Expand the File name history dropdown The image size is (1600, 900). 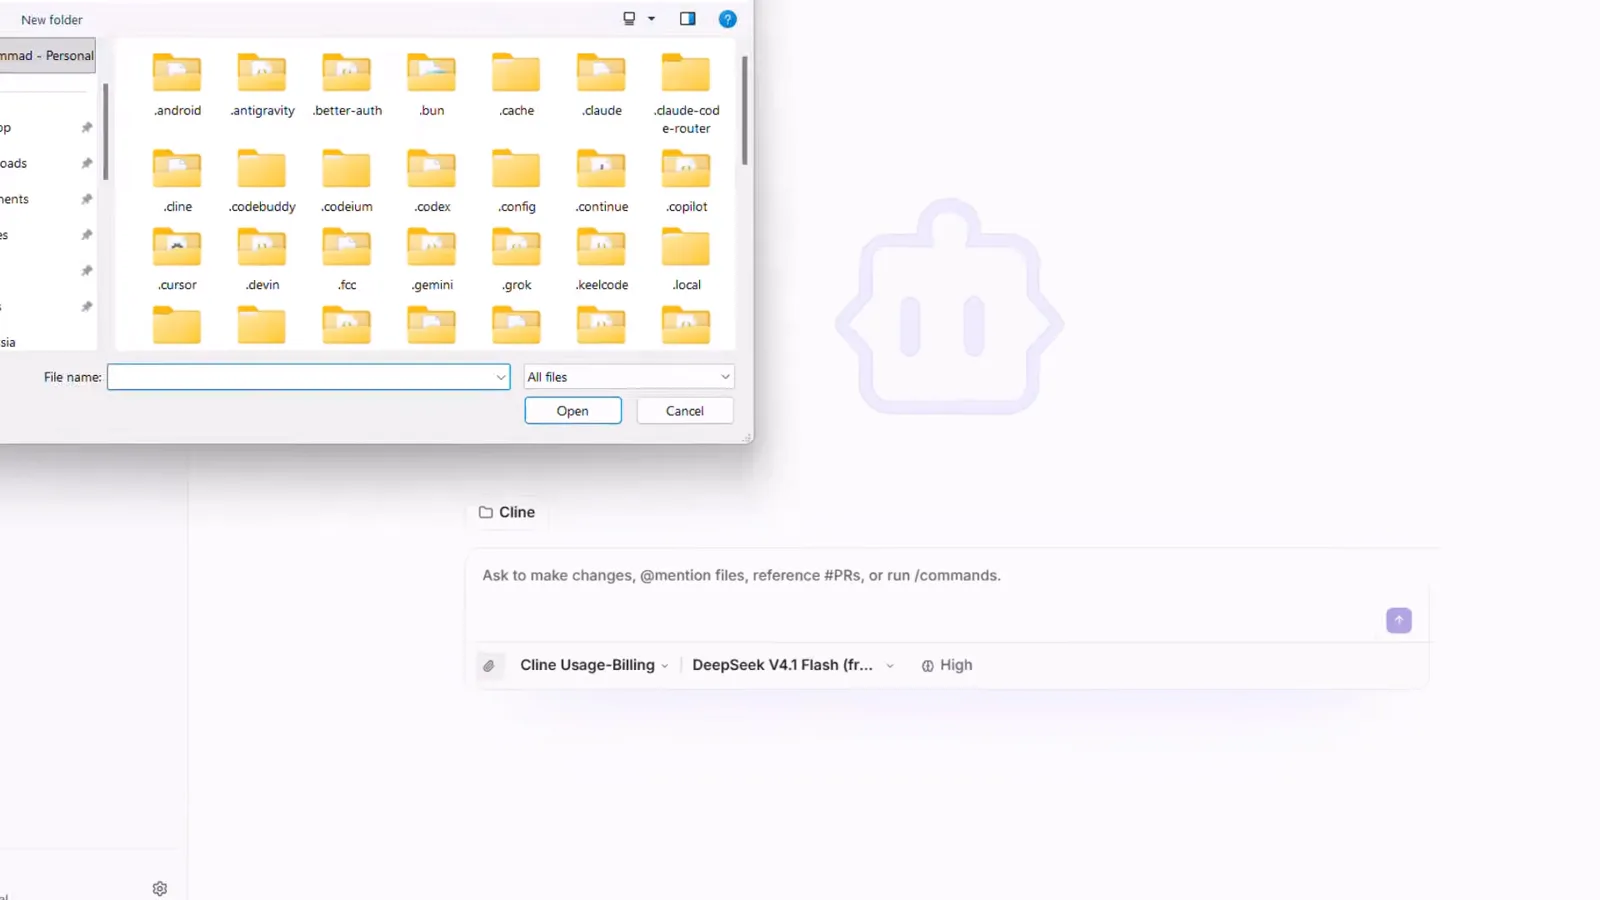[x=501, y=377]
